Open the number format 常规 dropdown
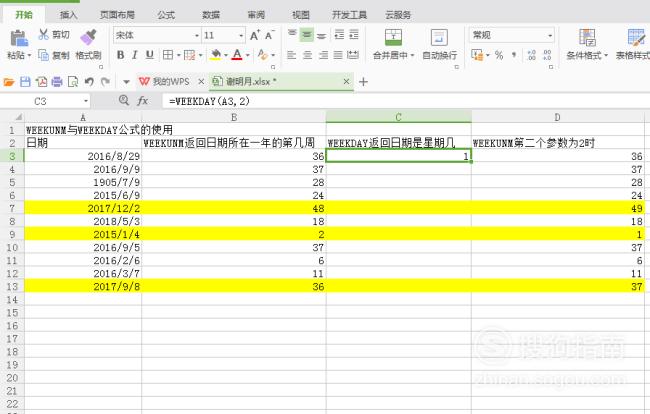Viewport: 650px width, 414px height. (550, 36)
